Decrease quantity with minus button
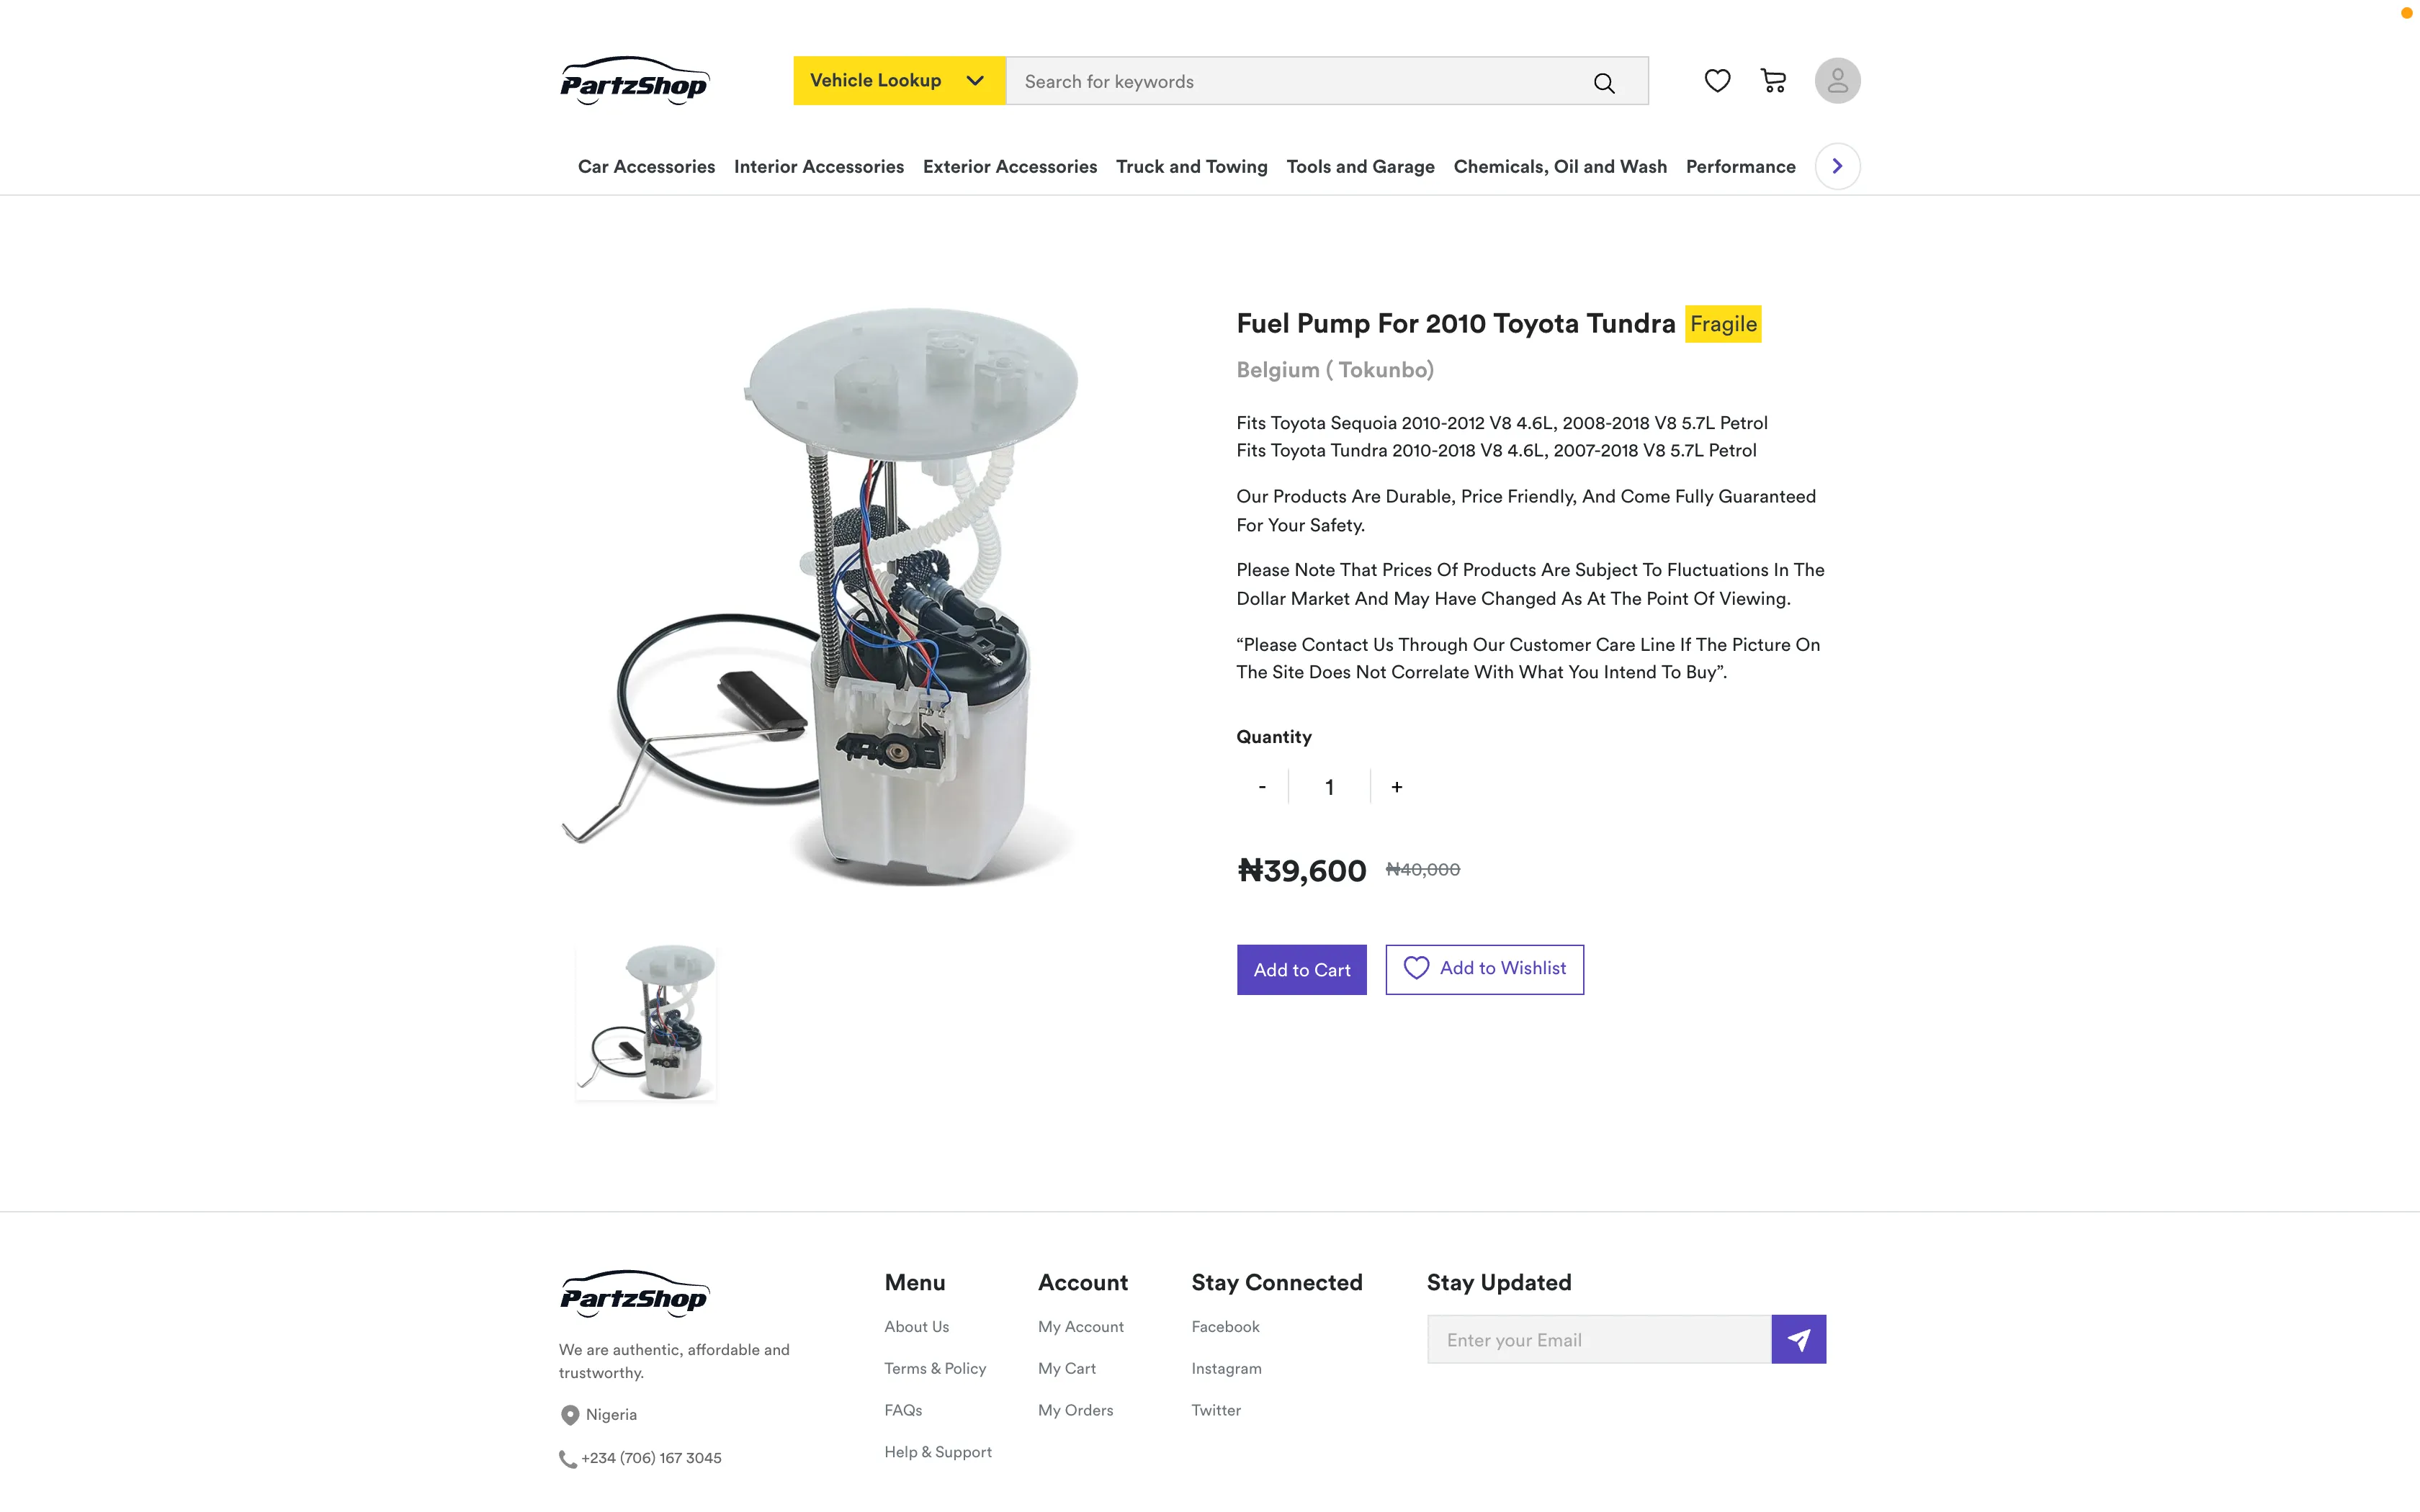This screenshot has width=2420, height=1512. click(x=1262, y=787)
